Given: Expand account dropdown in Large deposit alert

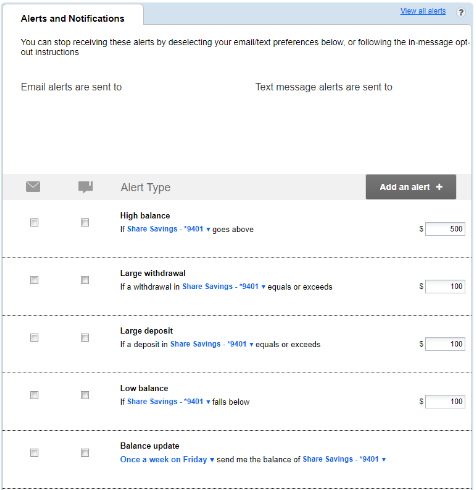Looking at the screenshot, I should pyautogui.click(x=212, y=344).
